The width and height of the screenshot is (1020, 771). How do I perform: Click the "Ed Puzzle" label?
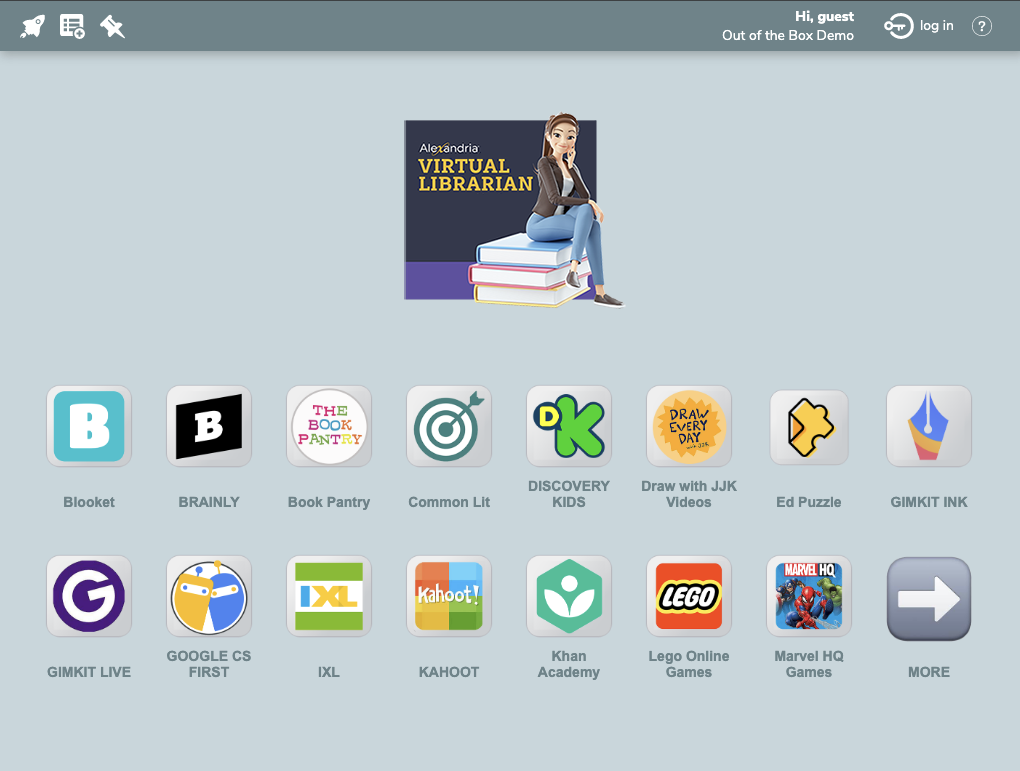point(809,502)
